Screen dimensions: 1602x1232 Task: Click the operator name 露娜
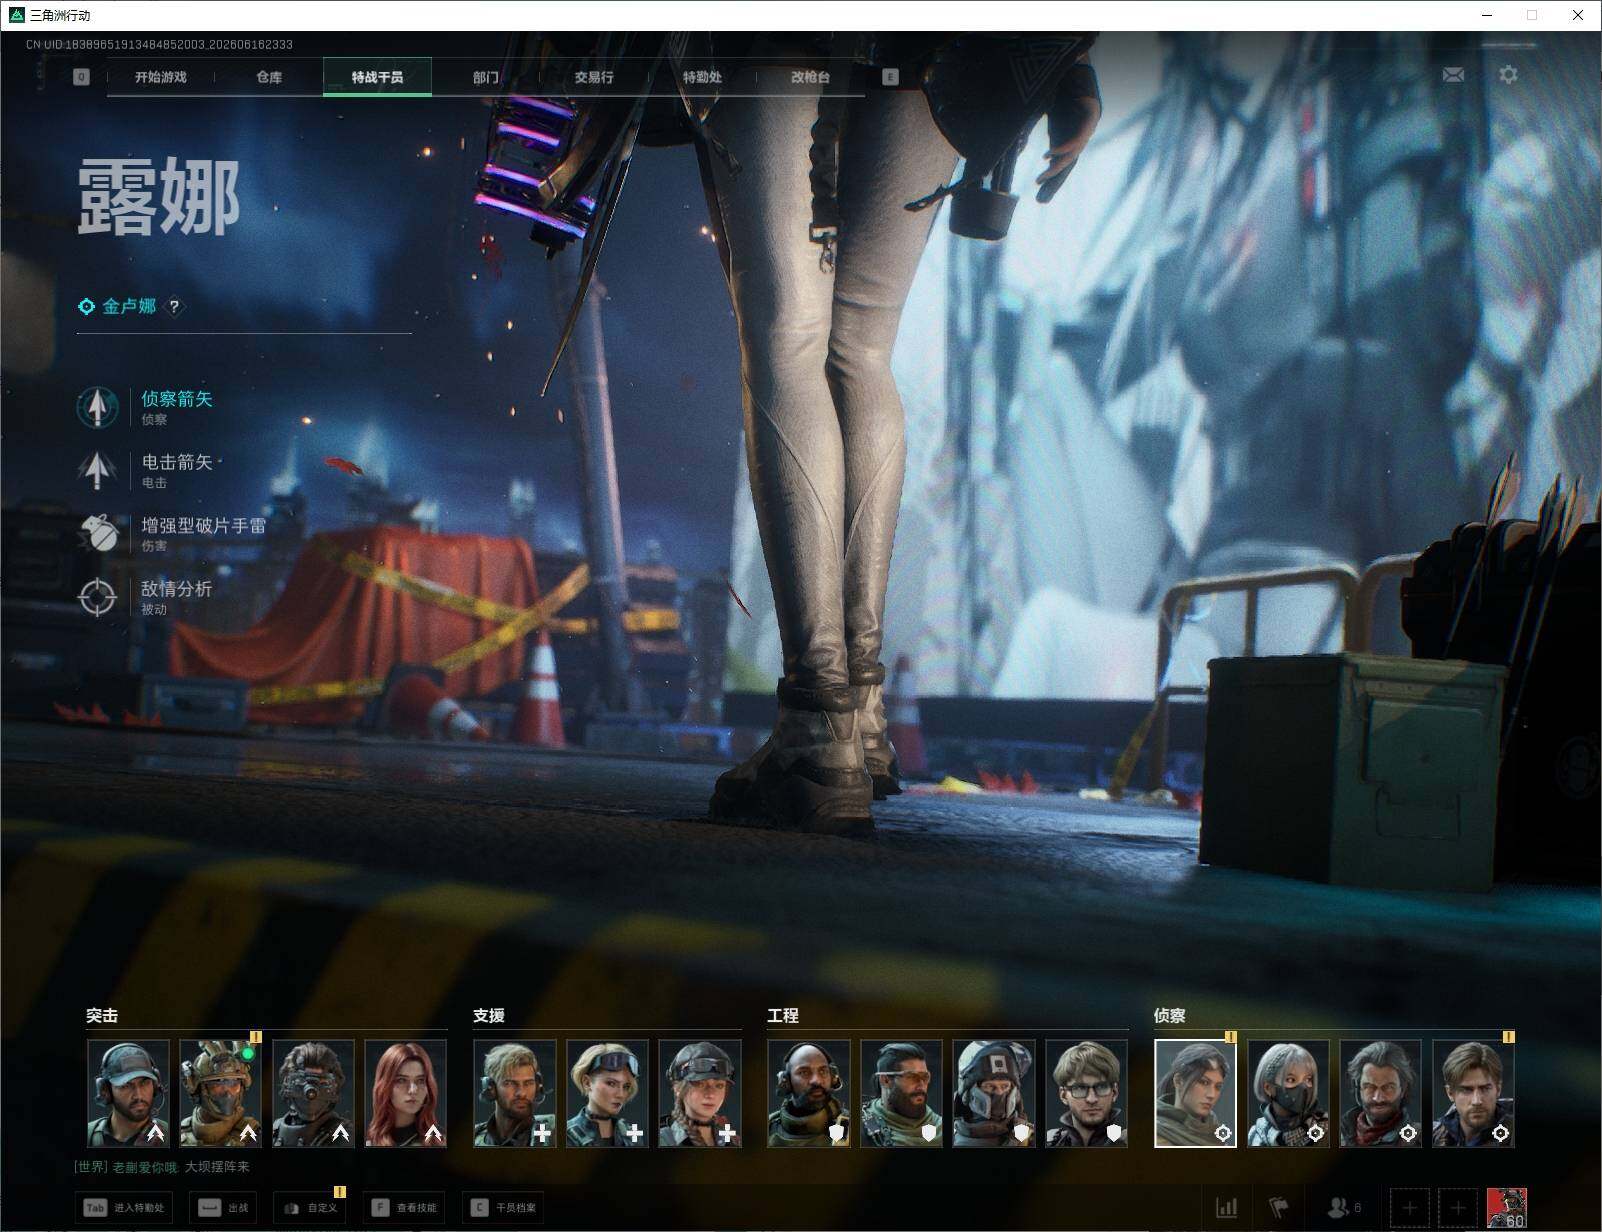(x=159, y=198)
